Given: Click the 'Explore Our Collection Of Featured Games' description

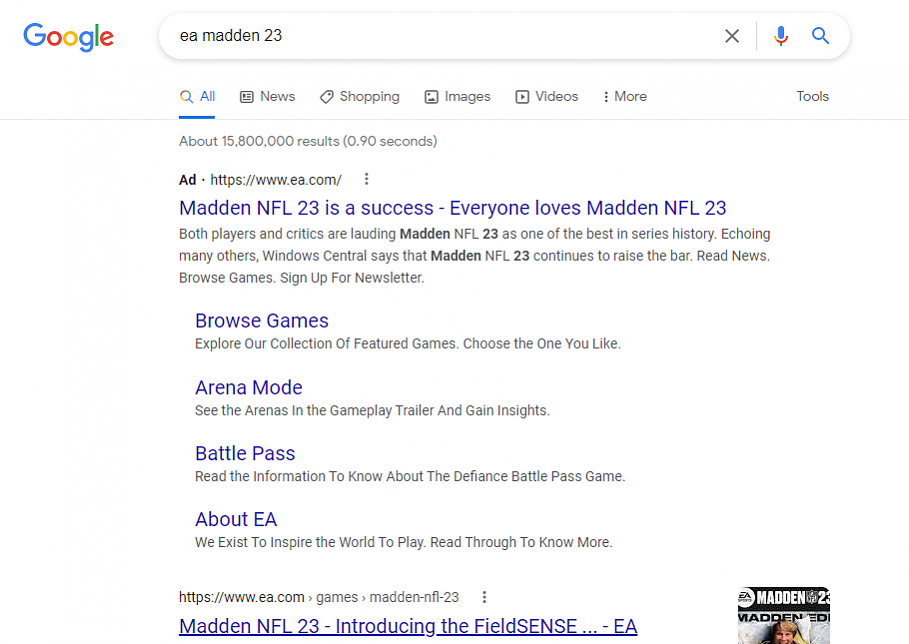Looking at the screenshot, I should (408, 344).
